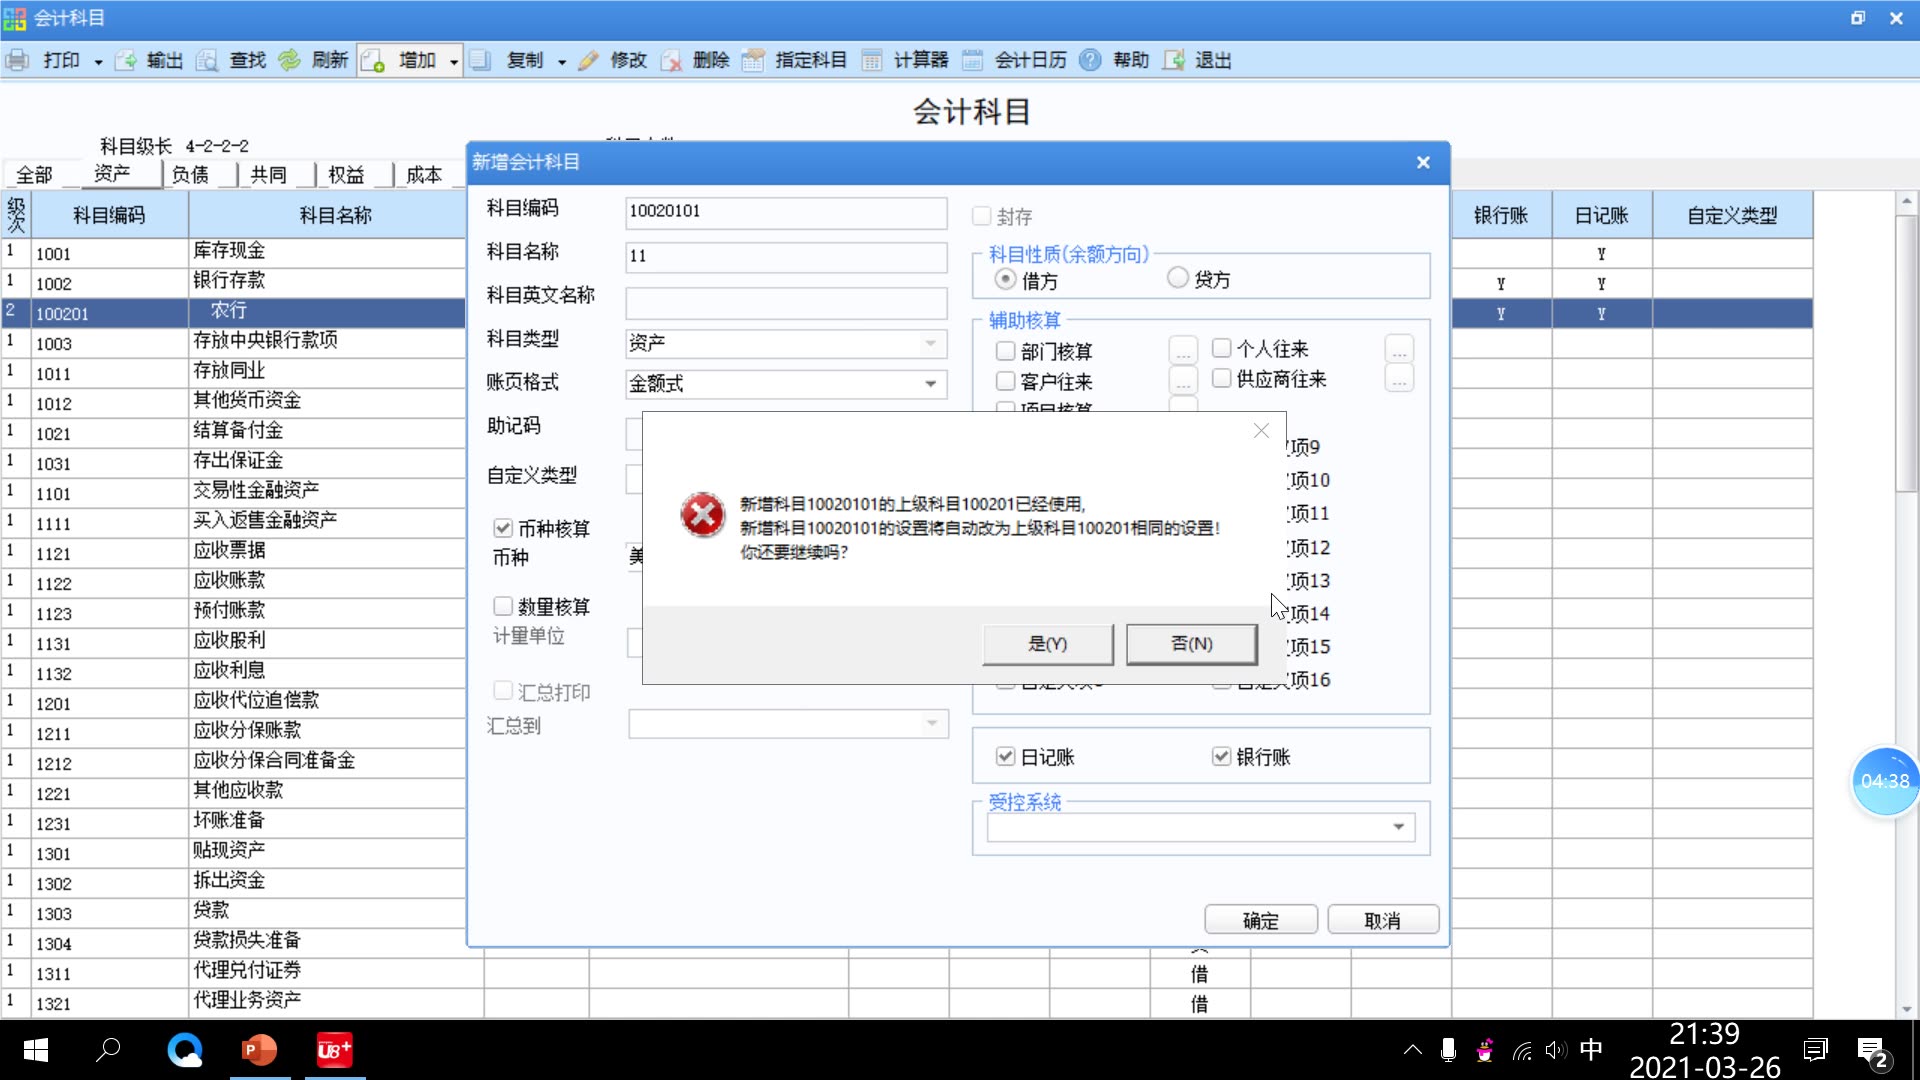Switch to the 权益 tab
This screenshot has height=1080, width=1920.
coord(346,175)
